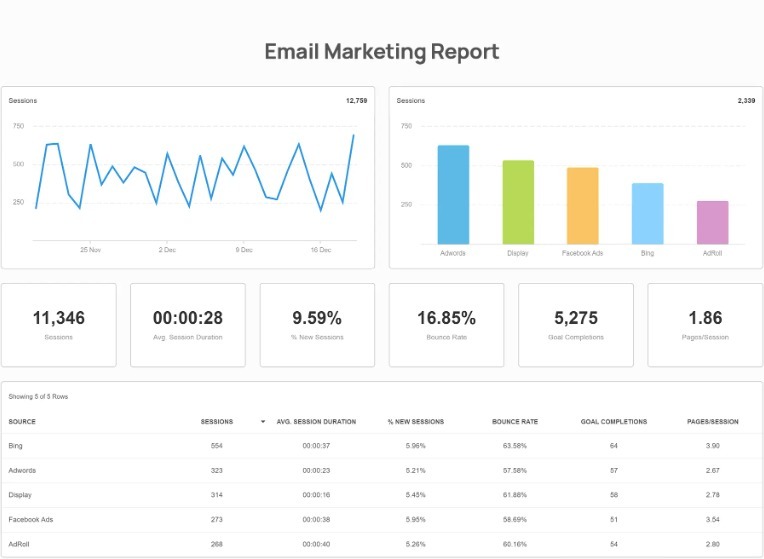Image resolution: width=764 pixels, height=559 pixels.
Task: Click Bing bounce rate 63.58%
Action: coord(515,446)
